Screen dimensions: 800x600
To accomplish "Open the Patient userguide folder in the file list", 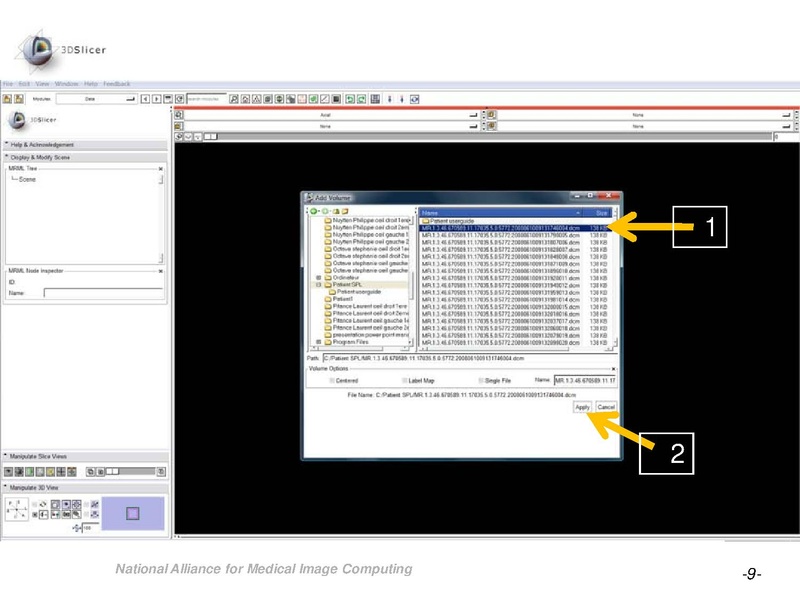I will pos(448,221).
